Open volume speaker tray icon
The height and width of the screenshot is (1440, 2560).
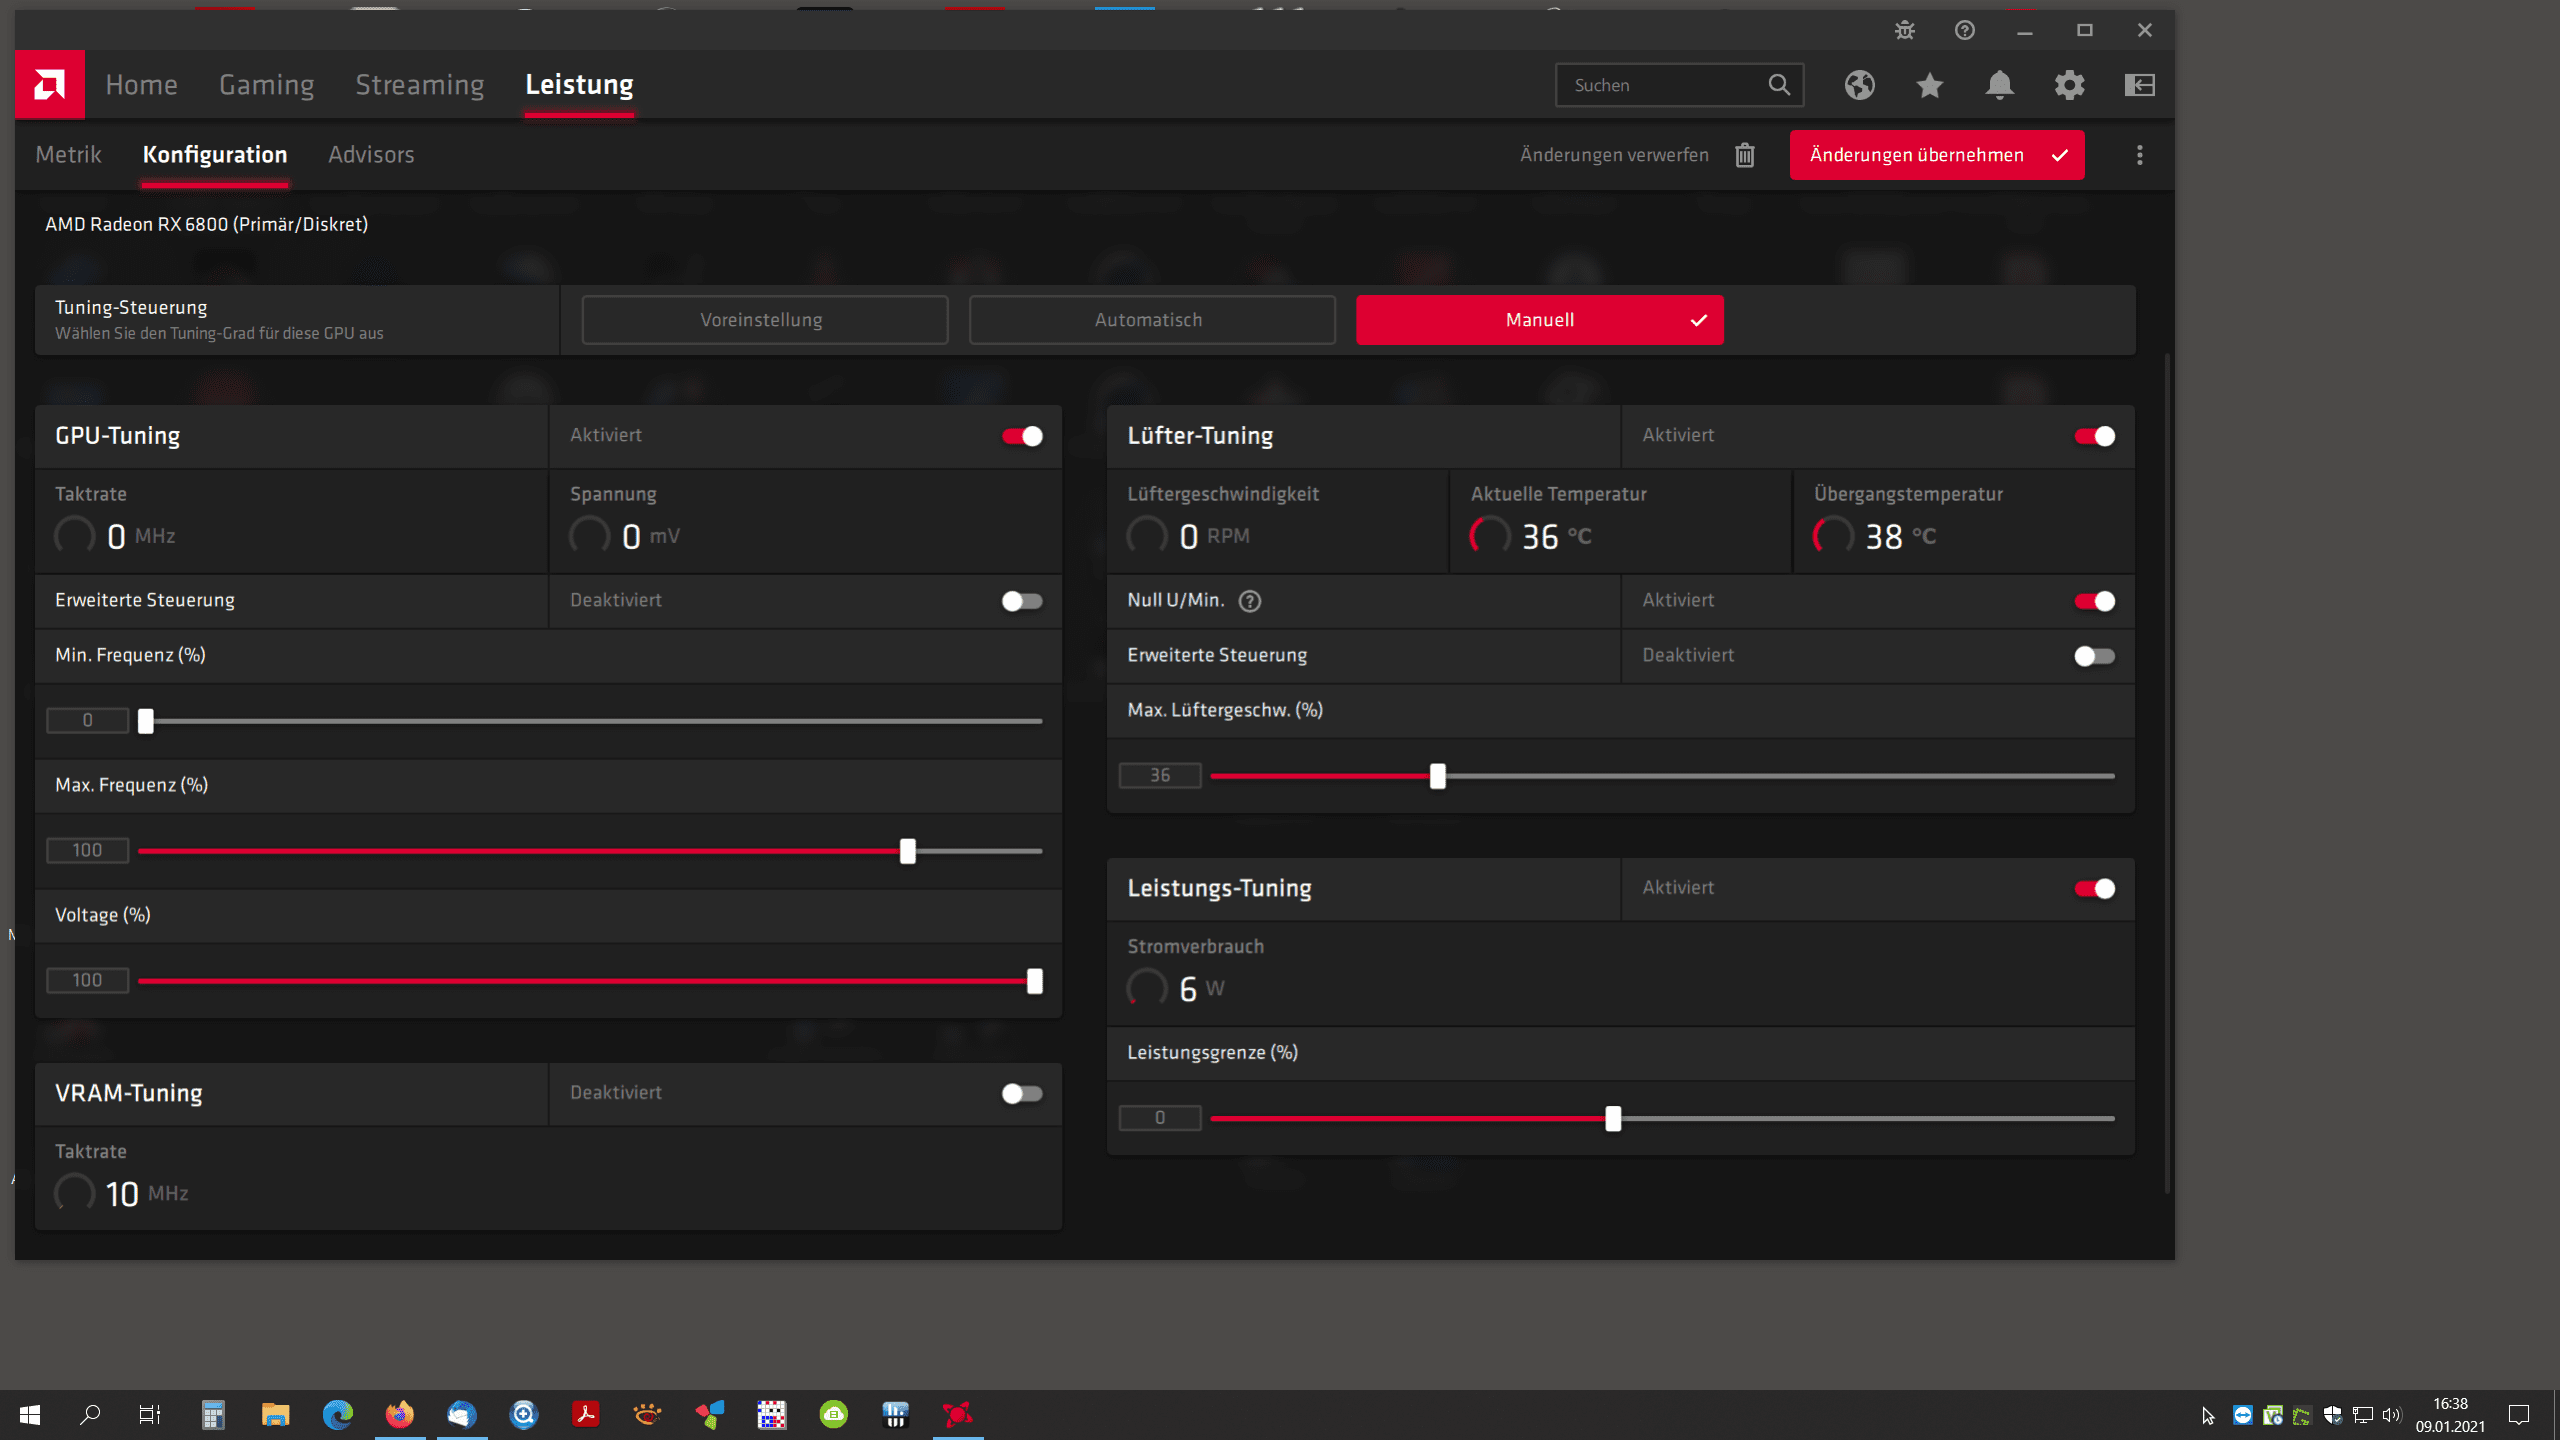point(2391,1415)
